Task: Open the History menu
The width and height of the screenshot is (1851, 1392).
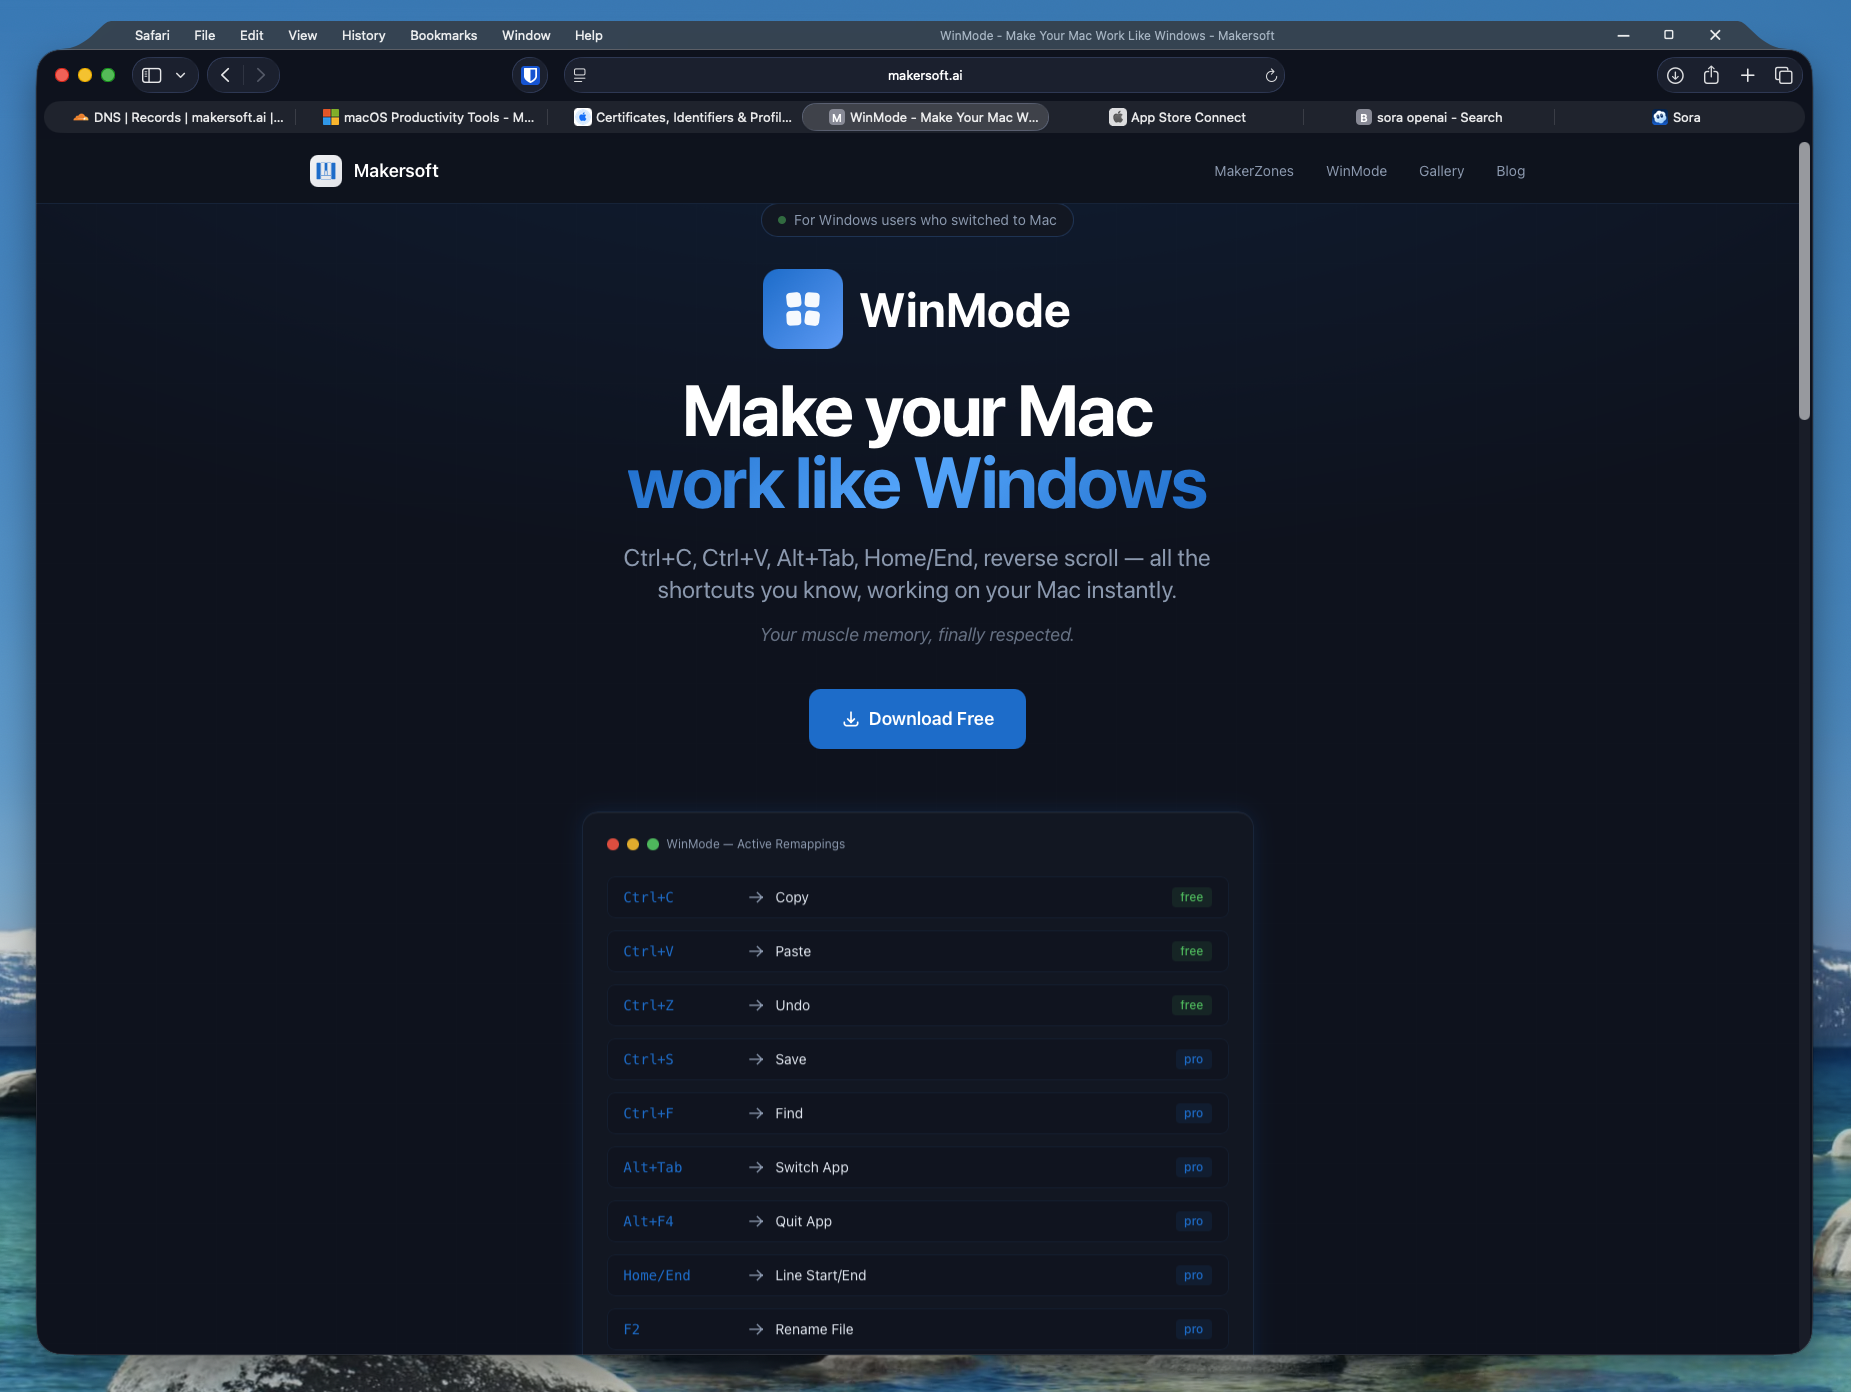Action: point(362,35)
